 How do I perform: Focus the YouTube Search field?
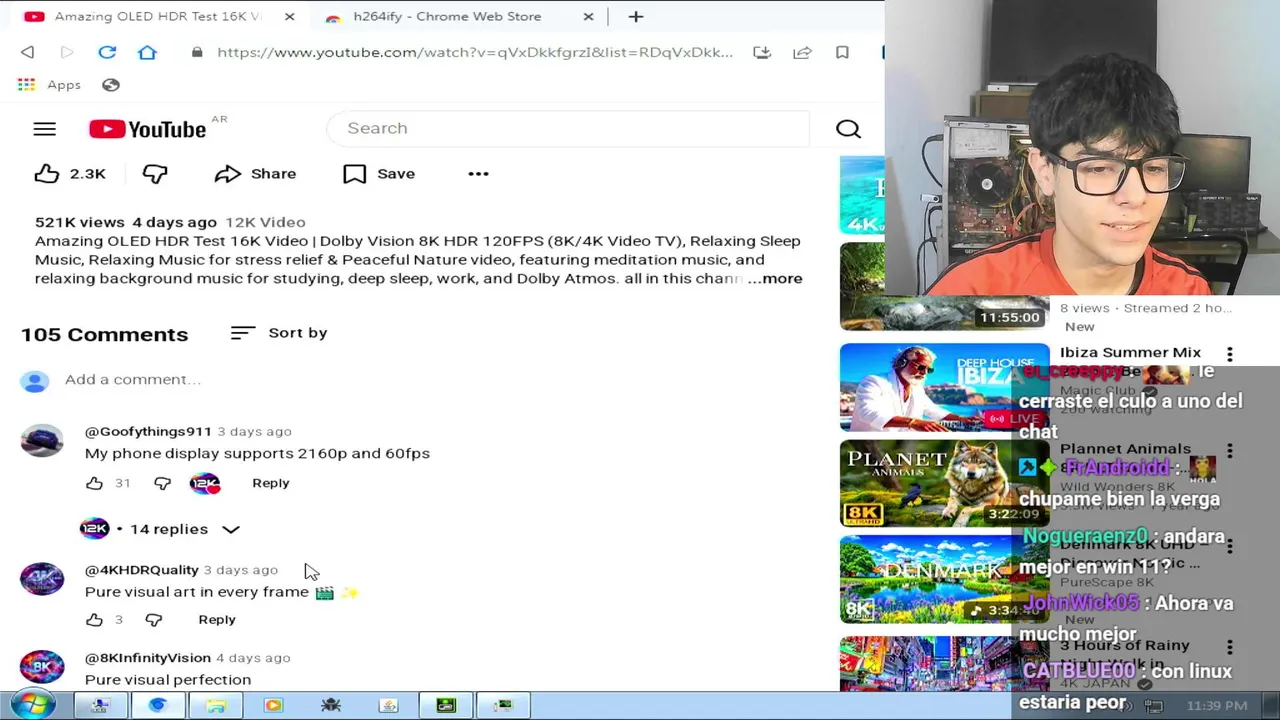coord(568,128)
